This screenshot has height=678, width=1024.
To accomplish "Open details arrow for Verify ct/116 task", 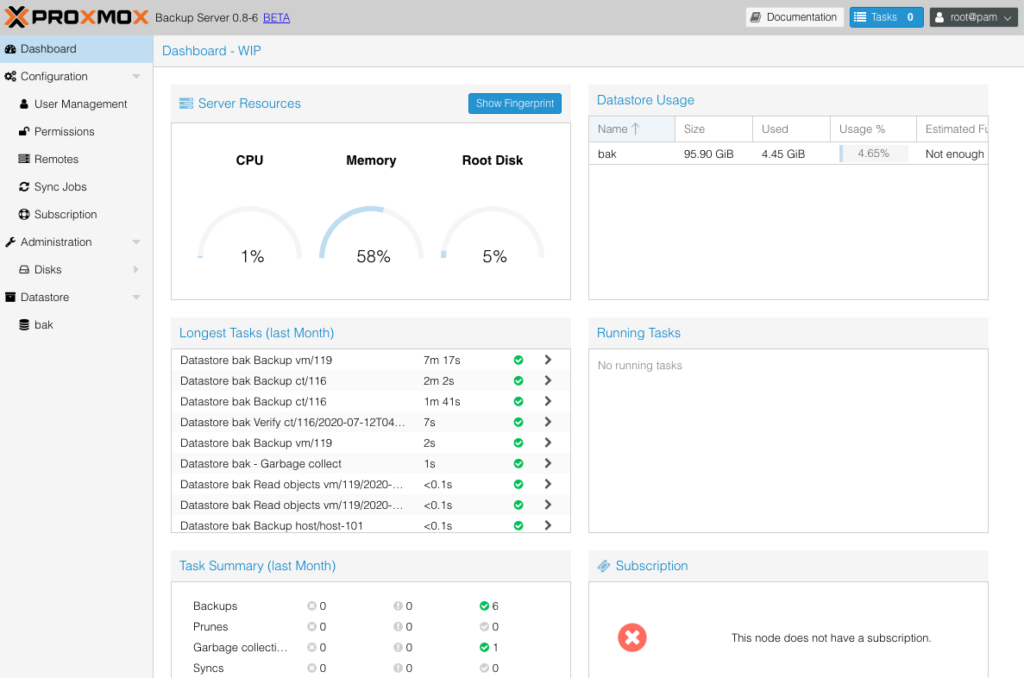I will coord(548,422).
